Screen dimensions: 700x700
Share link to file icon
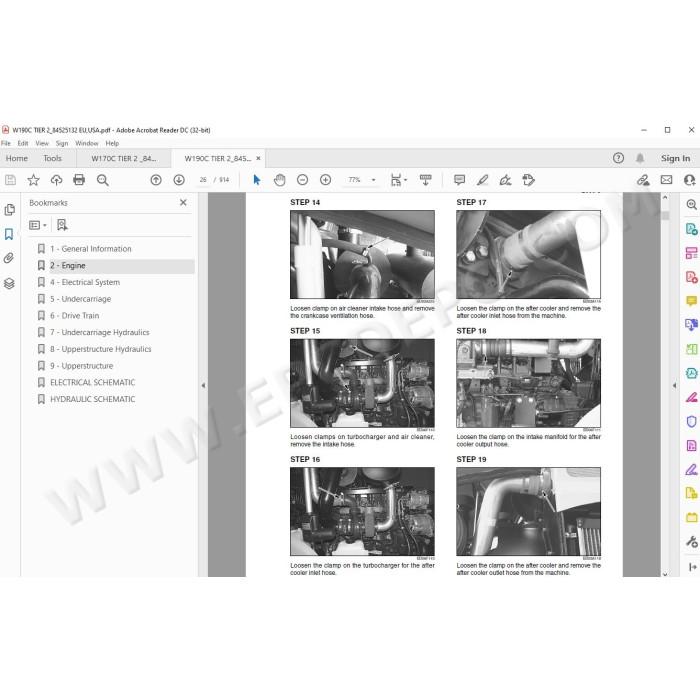tap(643, 180)
